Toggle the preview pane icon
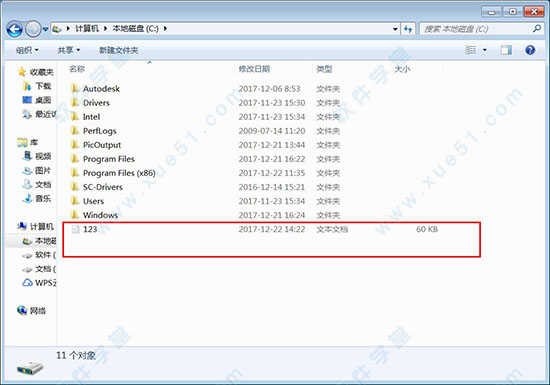The image size is (550, 385). pyautogui.click(x=506, y=50)
